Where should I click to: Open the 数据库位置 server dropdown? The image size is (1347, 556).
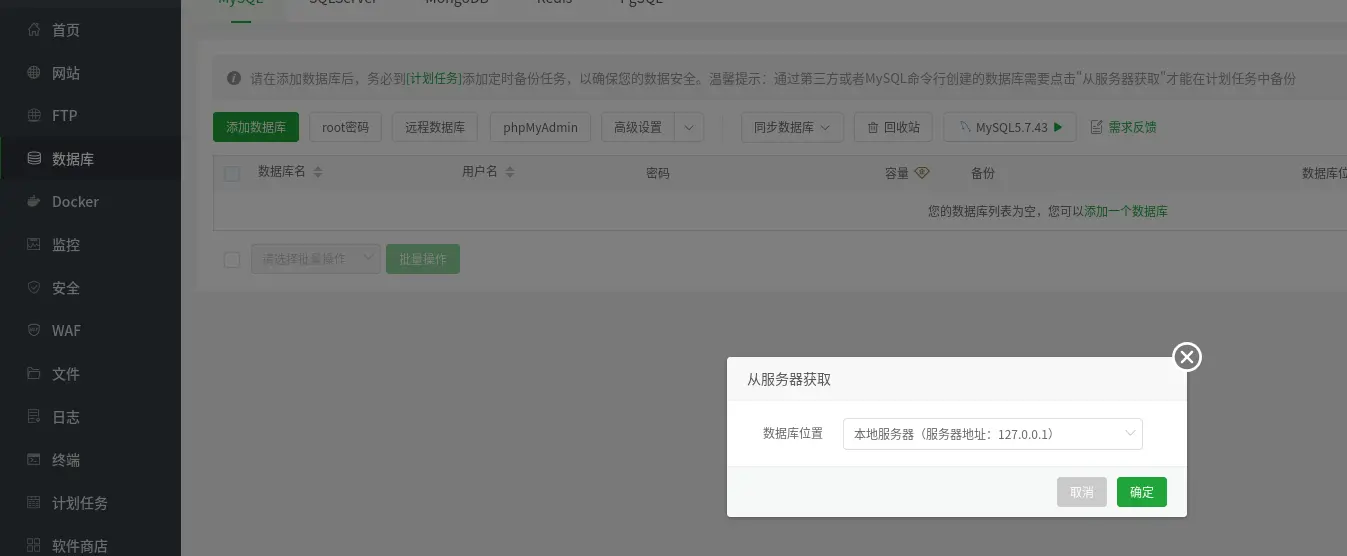[x=993, y=434]
